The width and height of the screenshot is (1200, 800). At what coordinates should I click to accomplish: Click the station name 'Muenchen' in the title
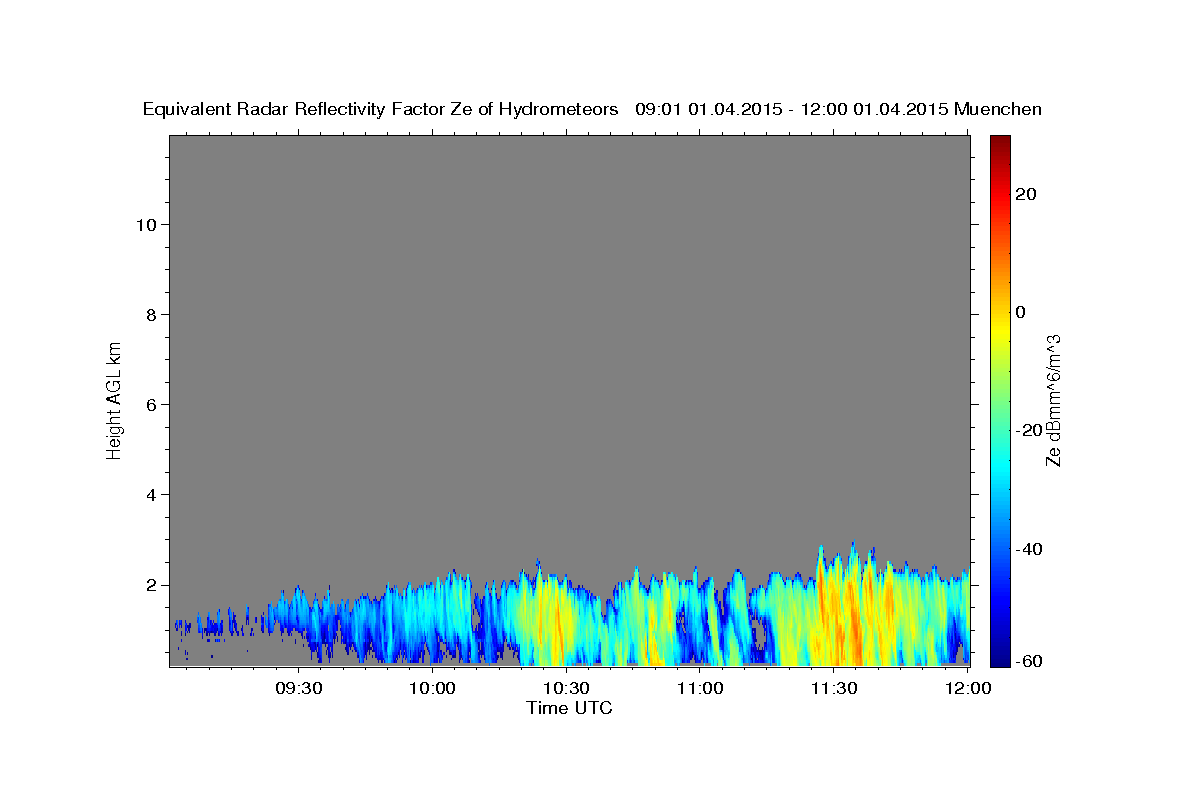tap(998, 109)
